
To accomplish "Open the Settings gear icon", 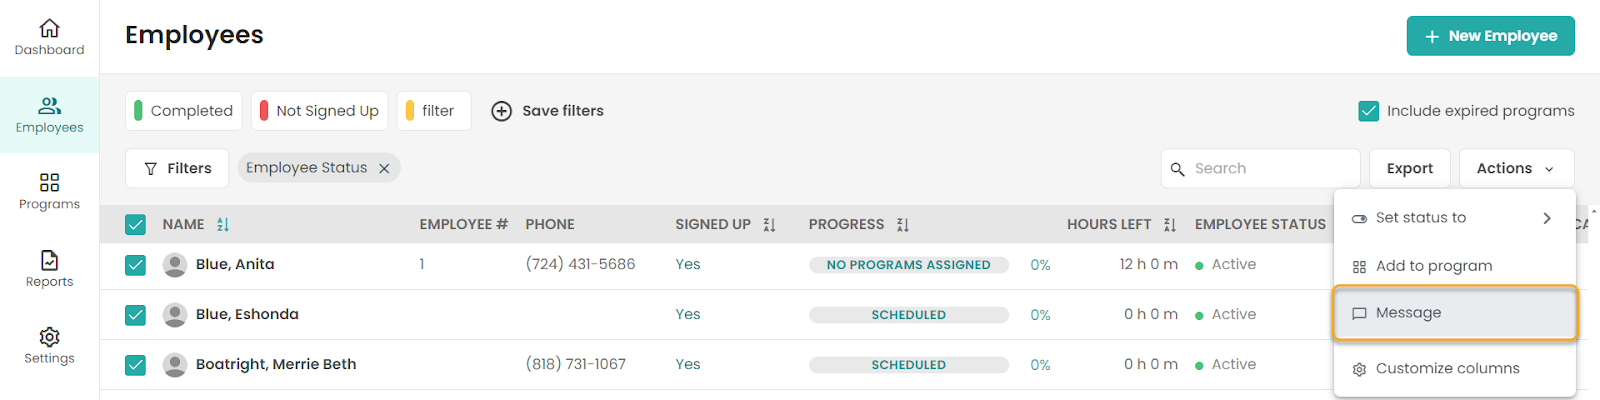I will pyautogui.click(x=49, y=337).
